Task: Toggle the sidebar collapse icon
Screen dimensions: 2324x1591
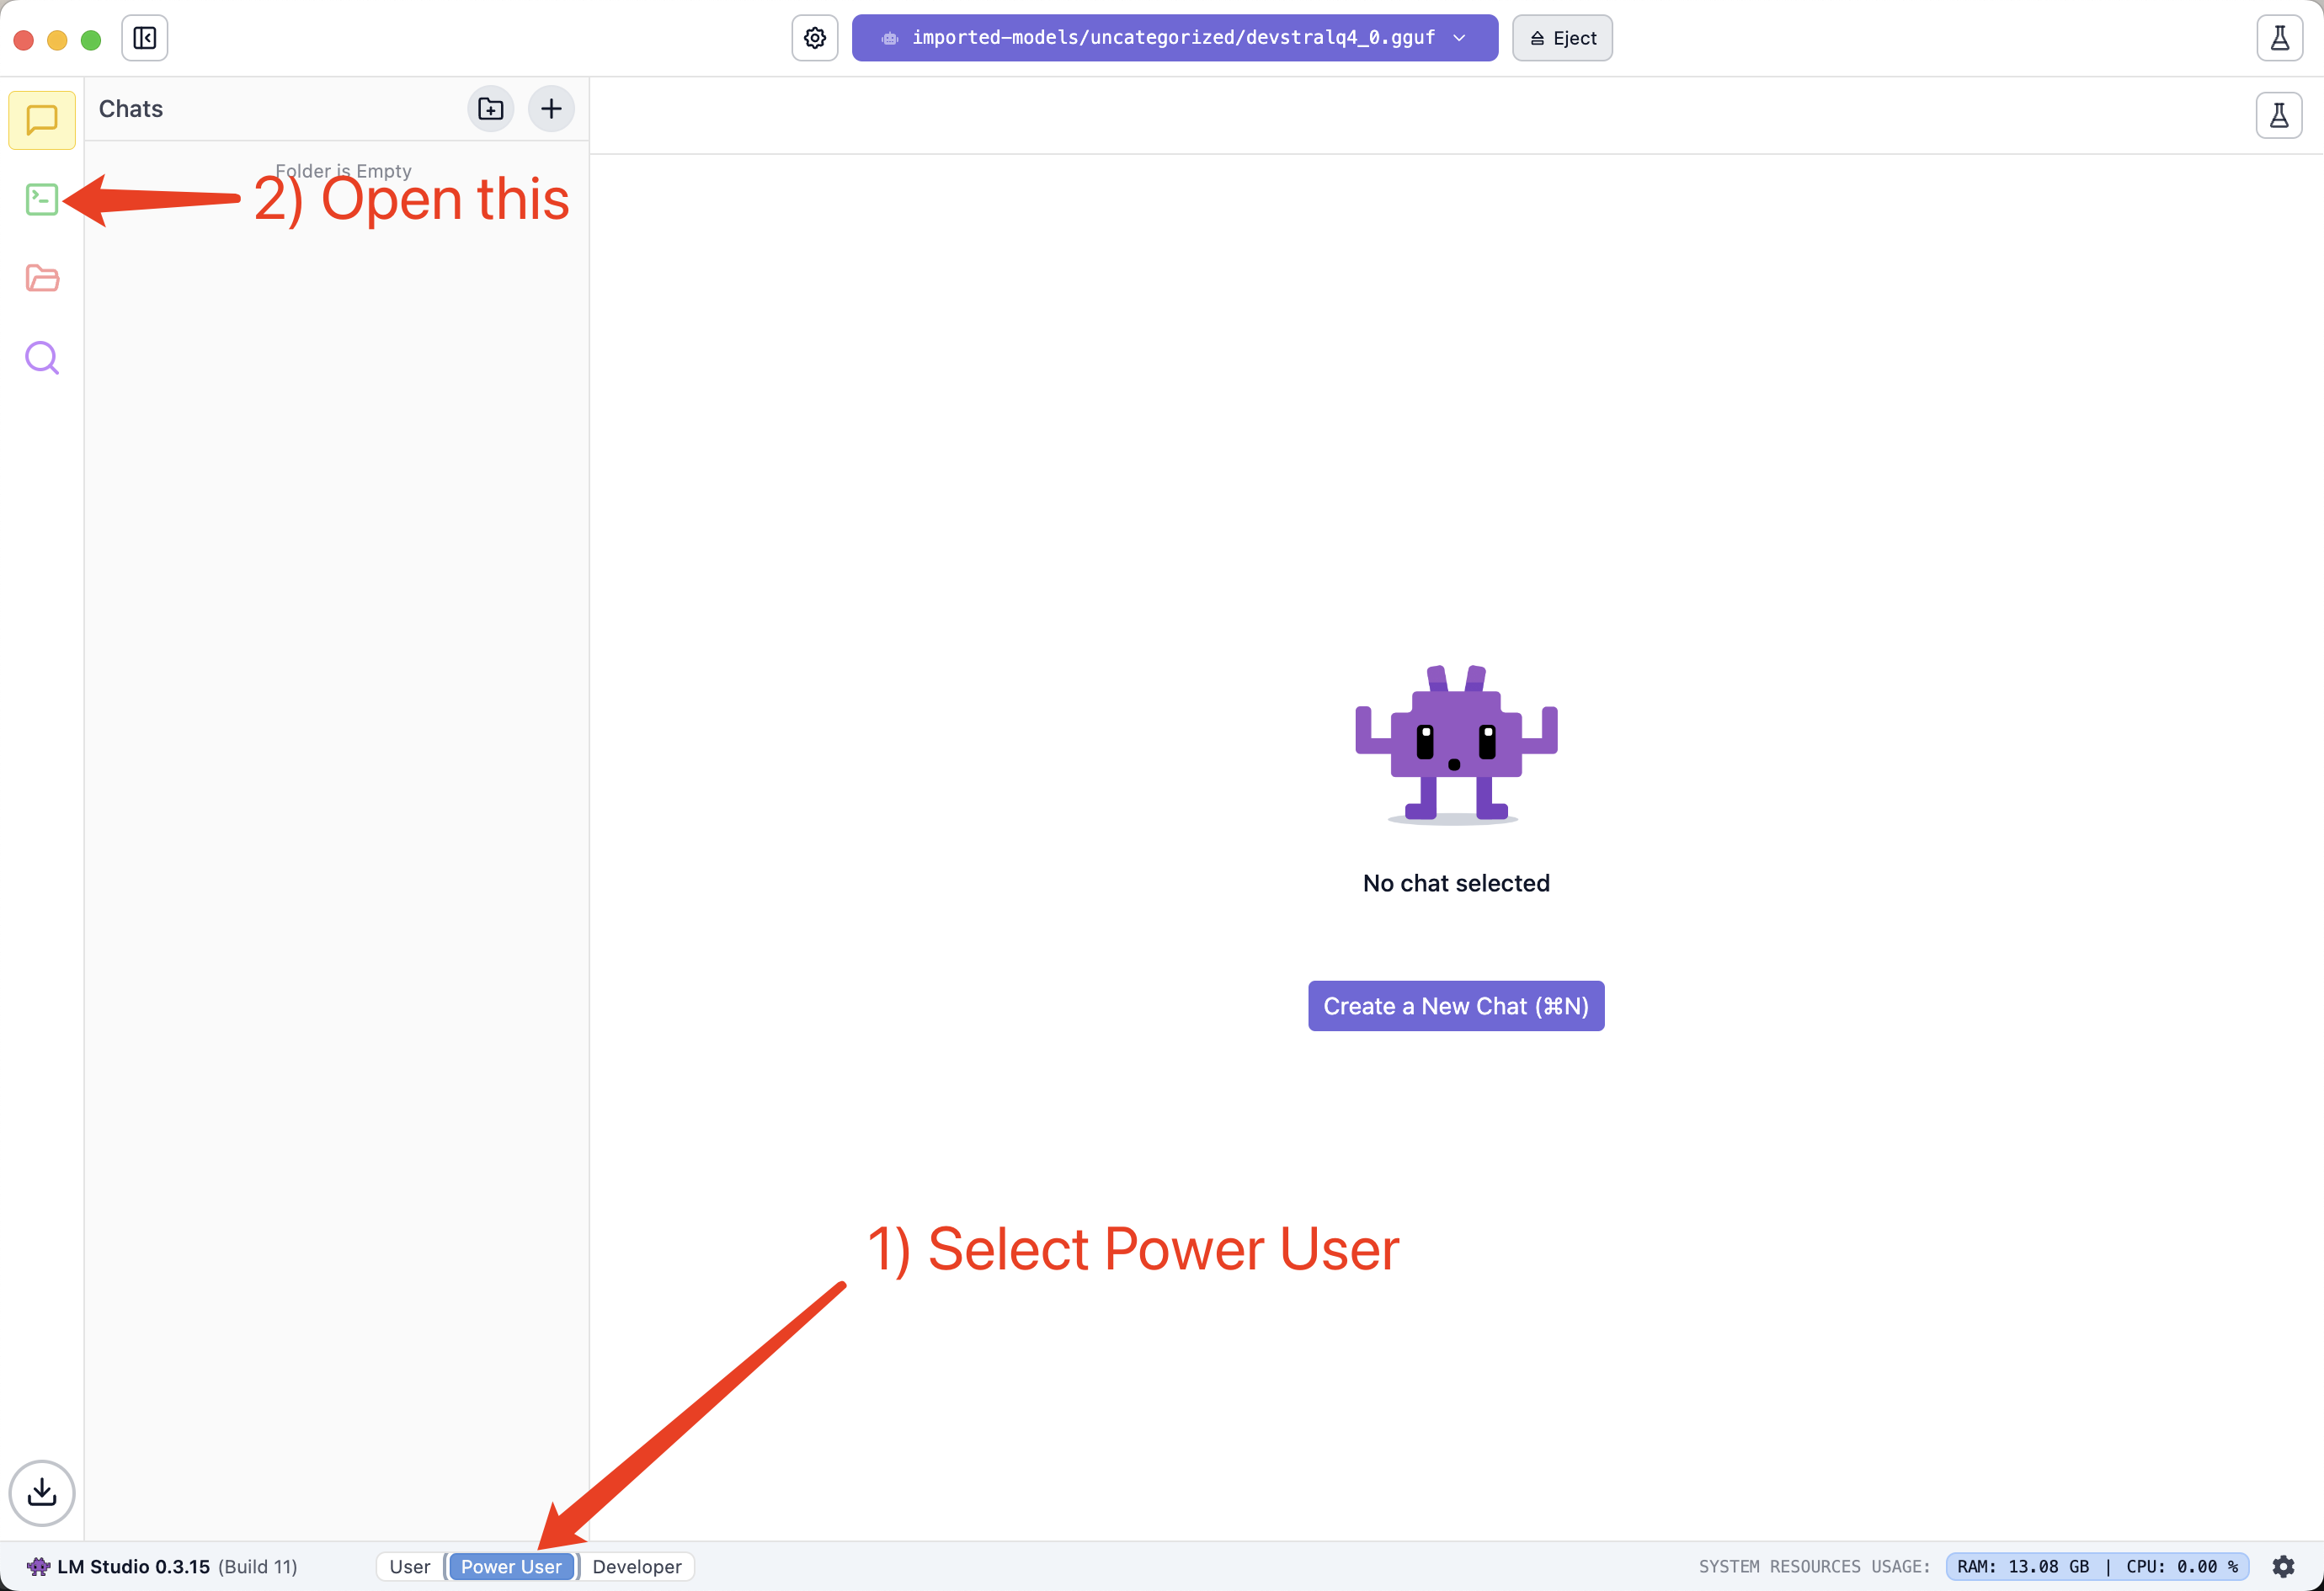Action: coord(145,38)
